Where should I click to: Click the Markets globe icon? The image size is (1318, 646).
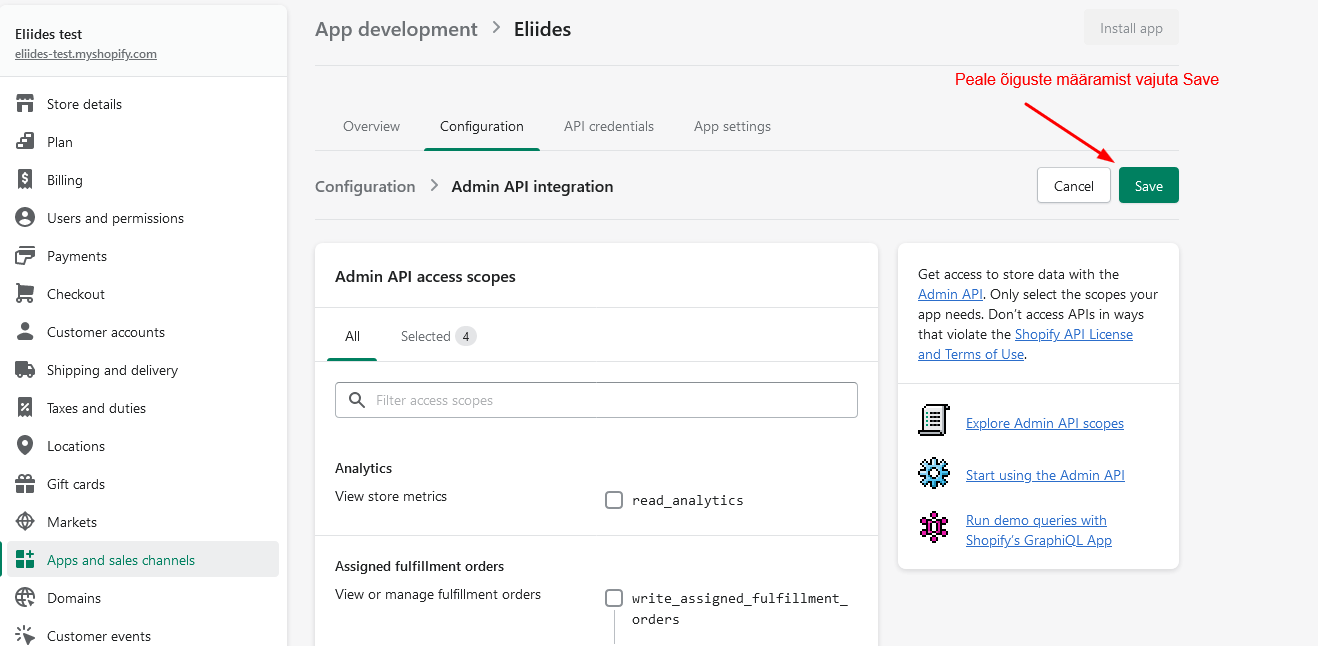pos(26,522)
